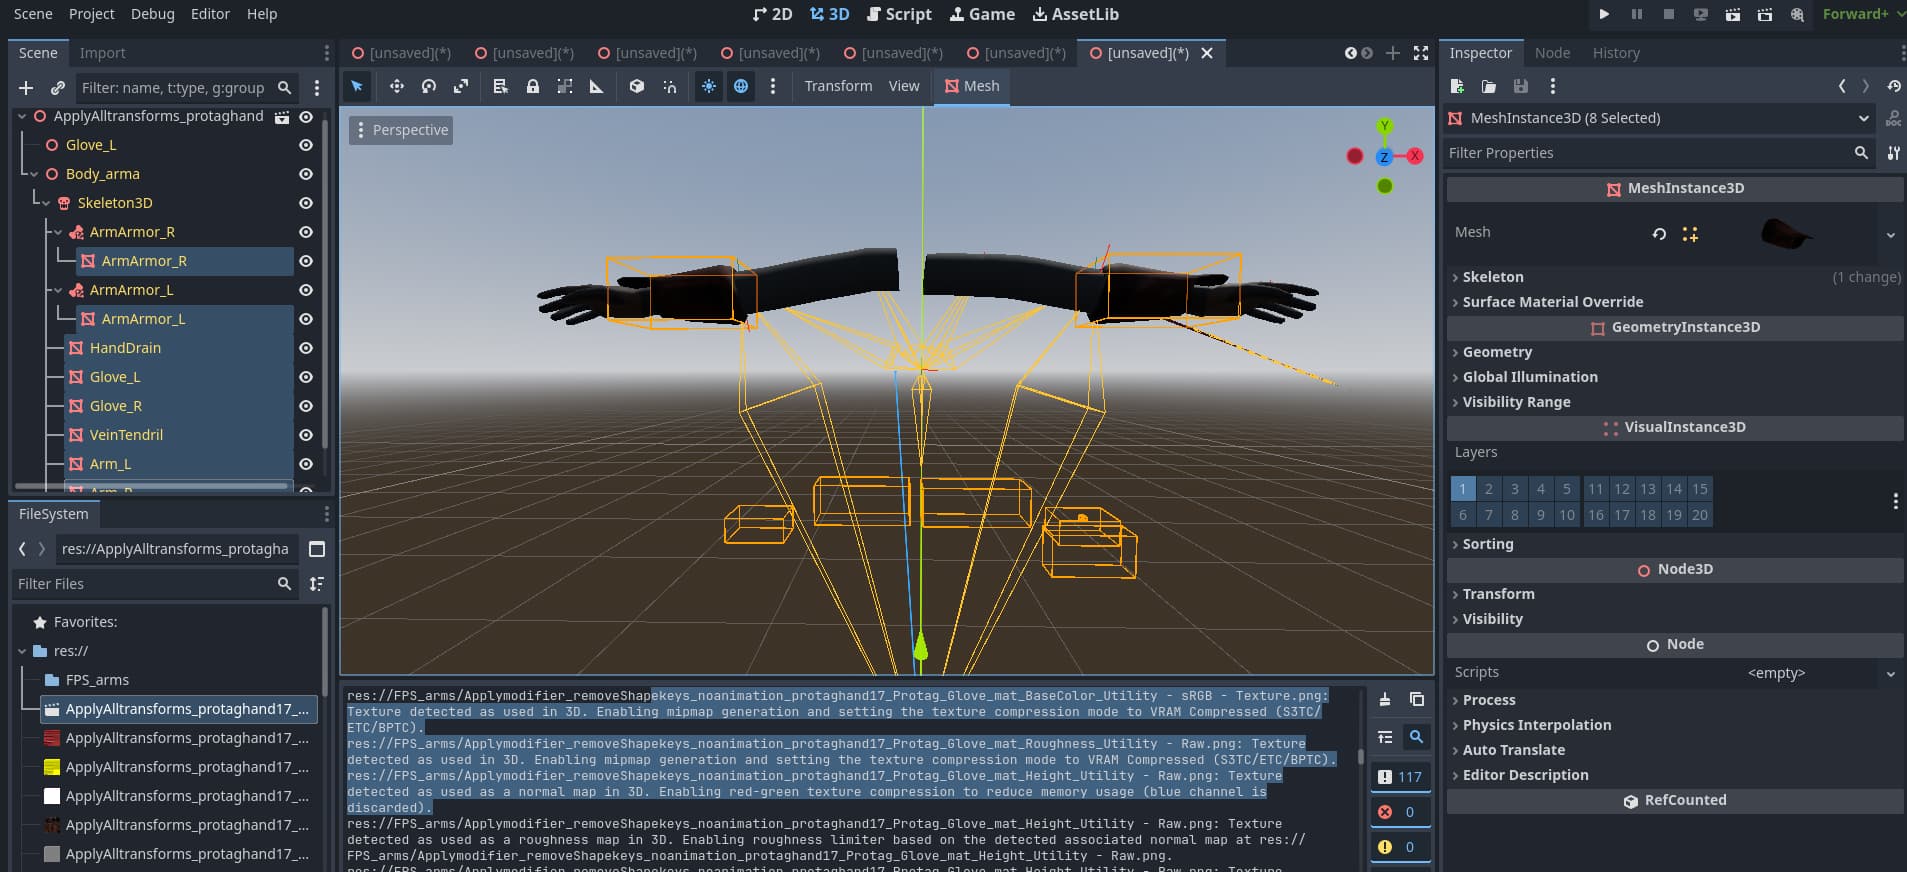Enable render layer 5
1907x872 pixels.
(x=1567, y=489)
